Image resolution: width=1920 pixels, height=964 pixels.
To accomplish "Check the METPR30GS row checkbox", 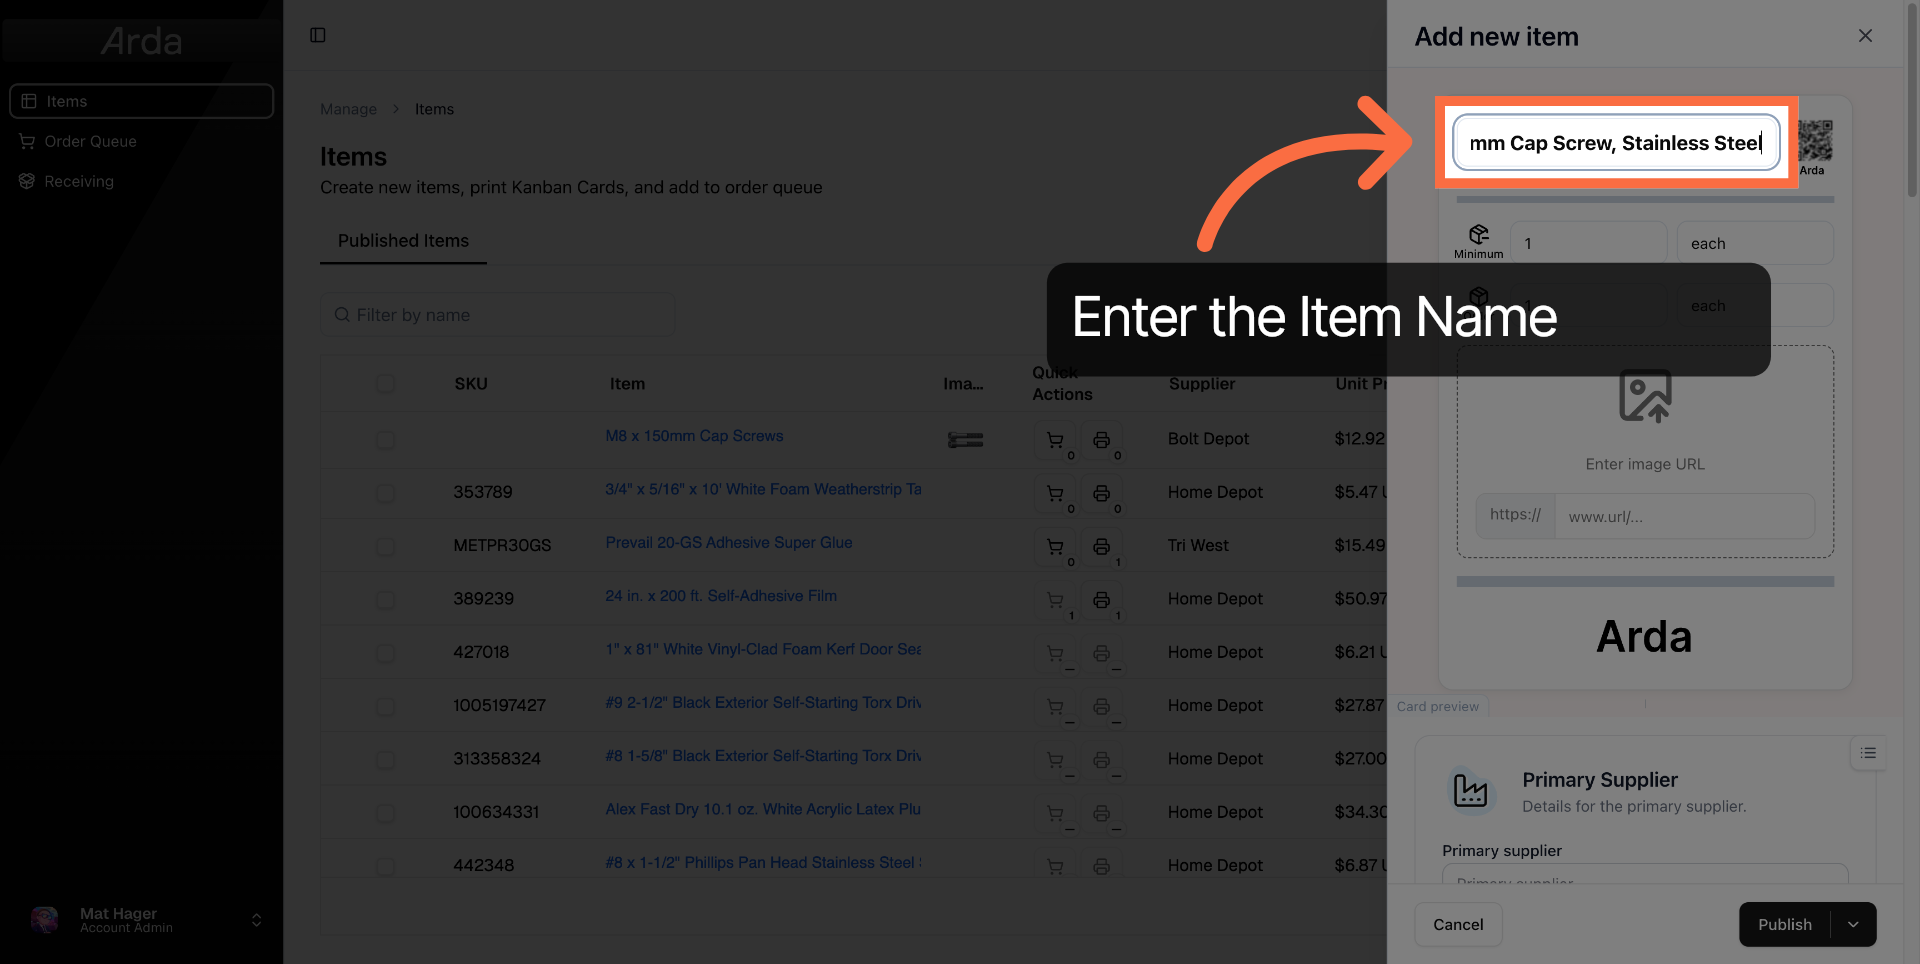I will (385, 546).
